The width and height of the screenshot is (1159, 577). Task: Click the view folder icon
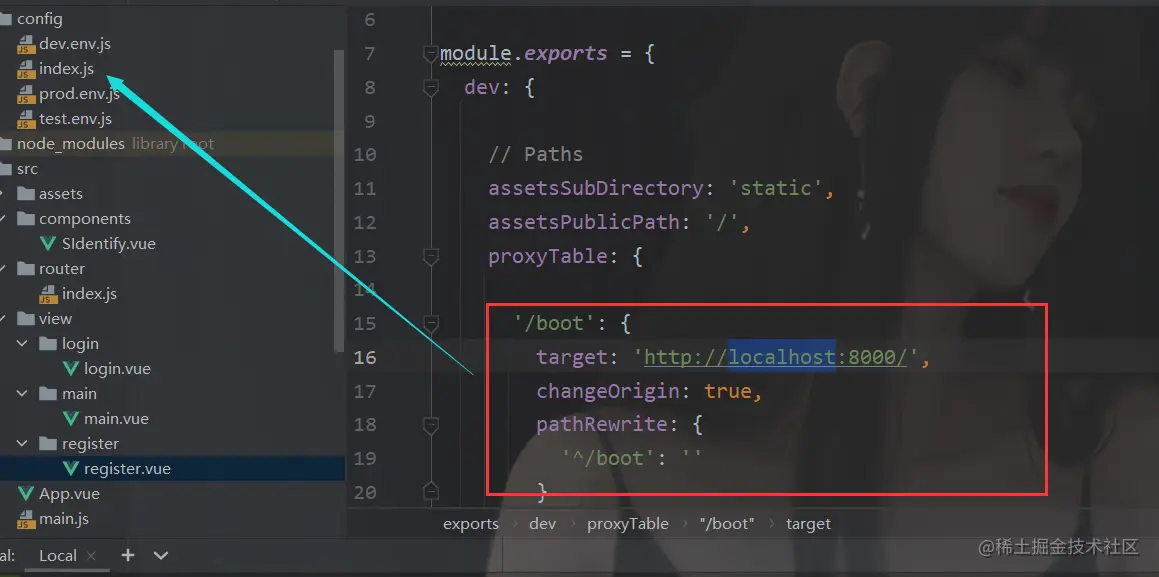pos(27,319)
